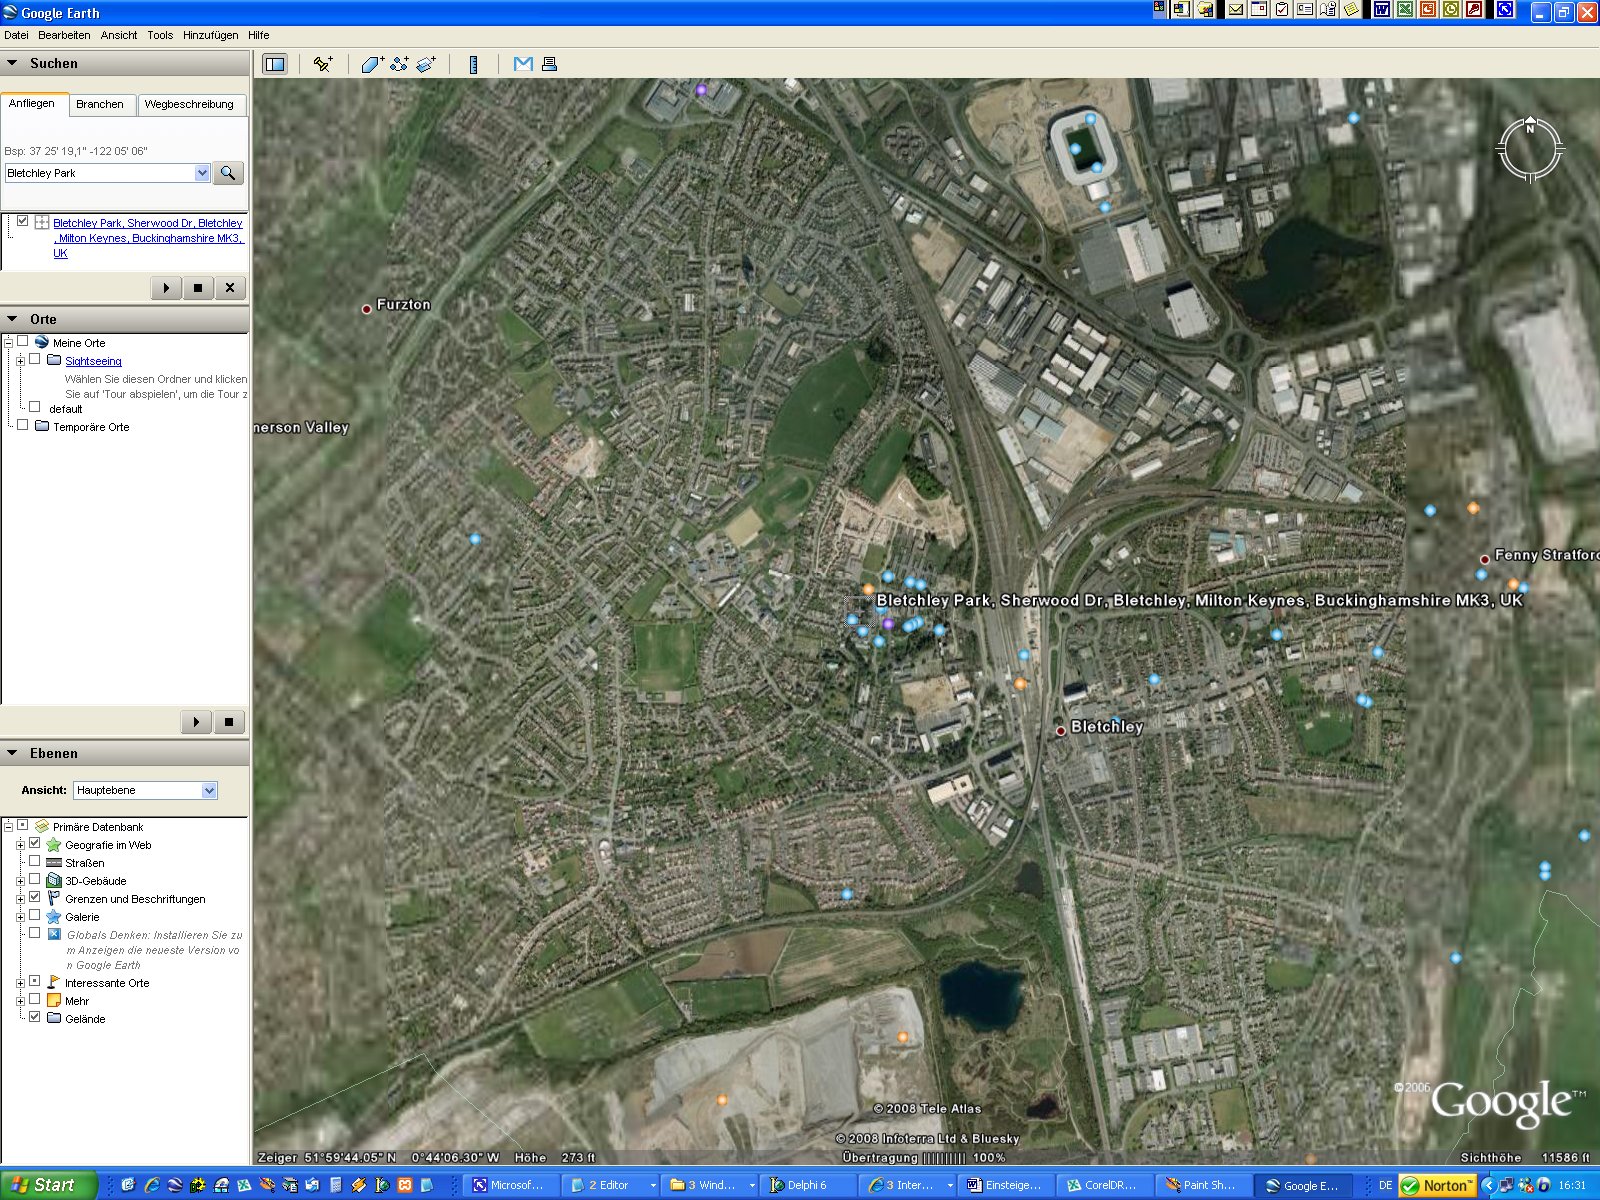Open the Datei menu

[x=16, y=35]
